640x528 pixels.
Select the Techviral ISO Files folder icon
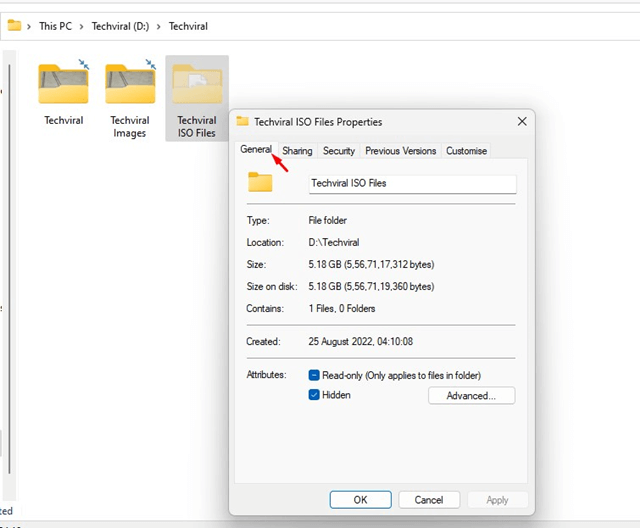coord(197,85)
